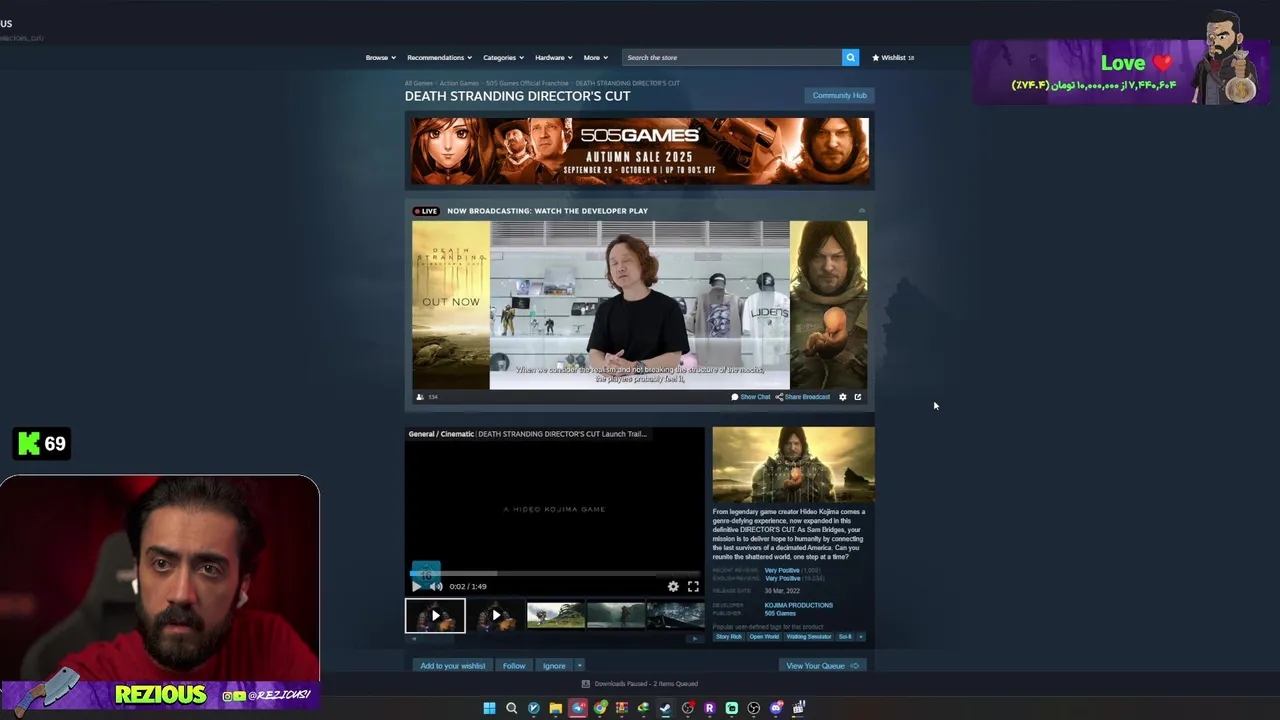The image size is (1280, 720).
Task: Open Telegram from the taskbar
Action: [x=578, y=708]
